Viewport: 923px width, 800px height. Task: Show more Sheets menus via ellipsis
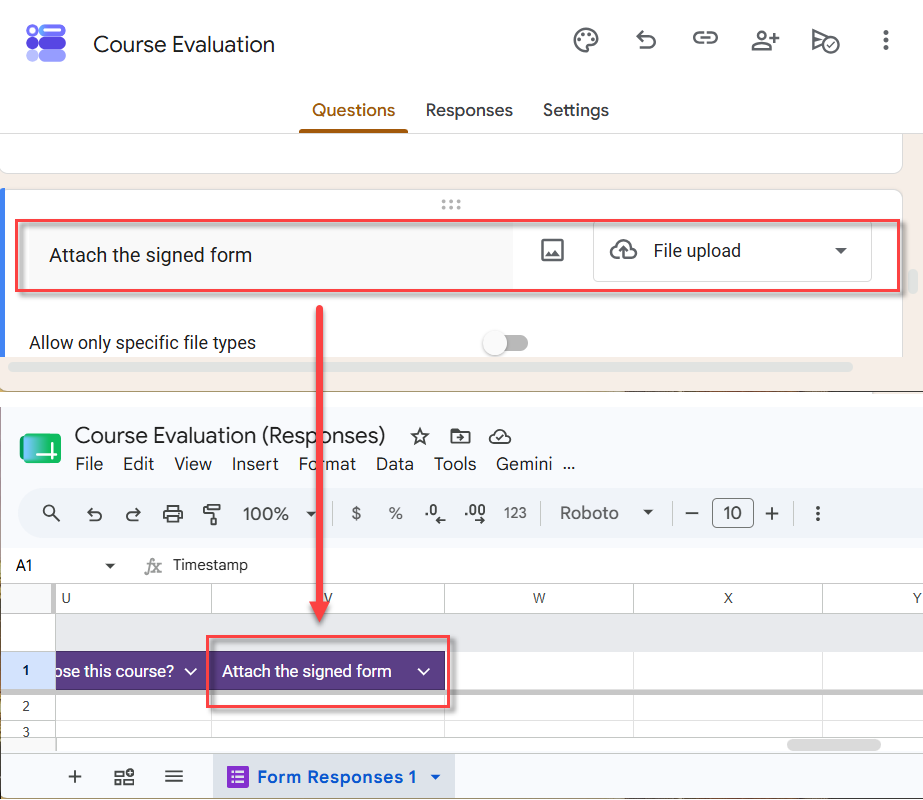click(569, 465)
